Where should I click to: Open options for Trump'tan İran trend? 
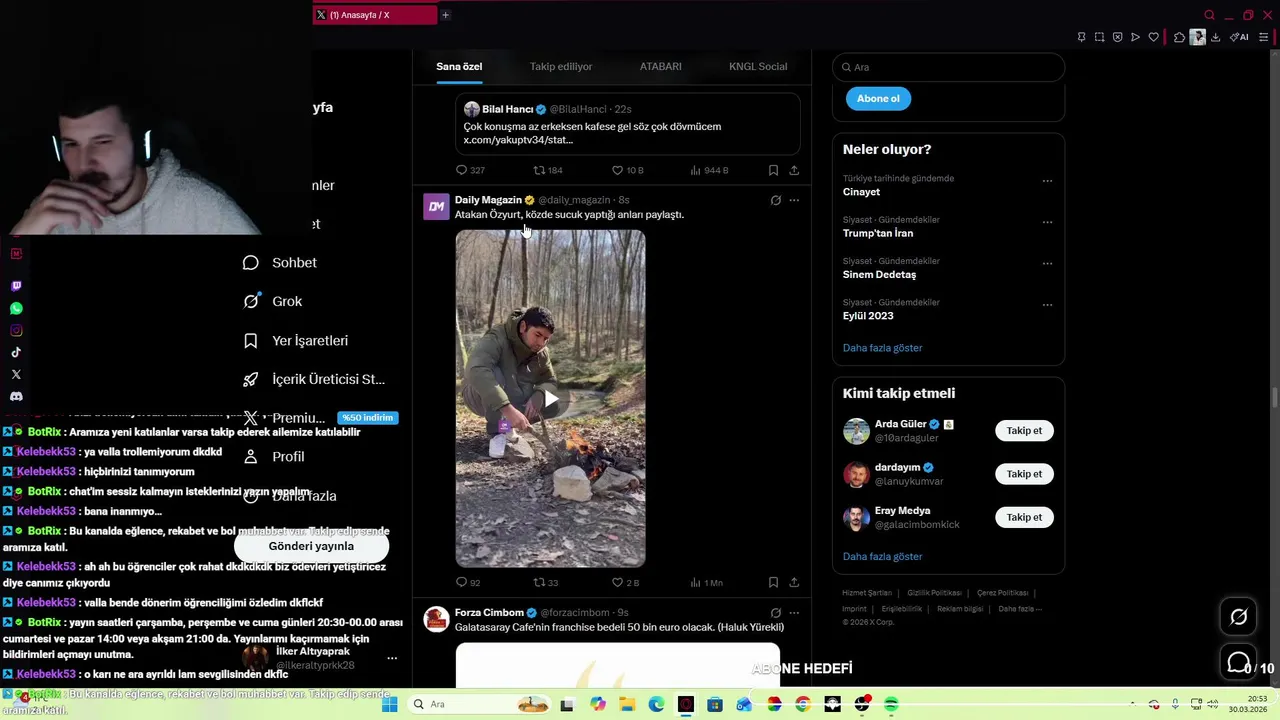coord(1047,222)
